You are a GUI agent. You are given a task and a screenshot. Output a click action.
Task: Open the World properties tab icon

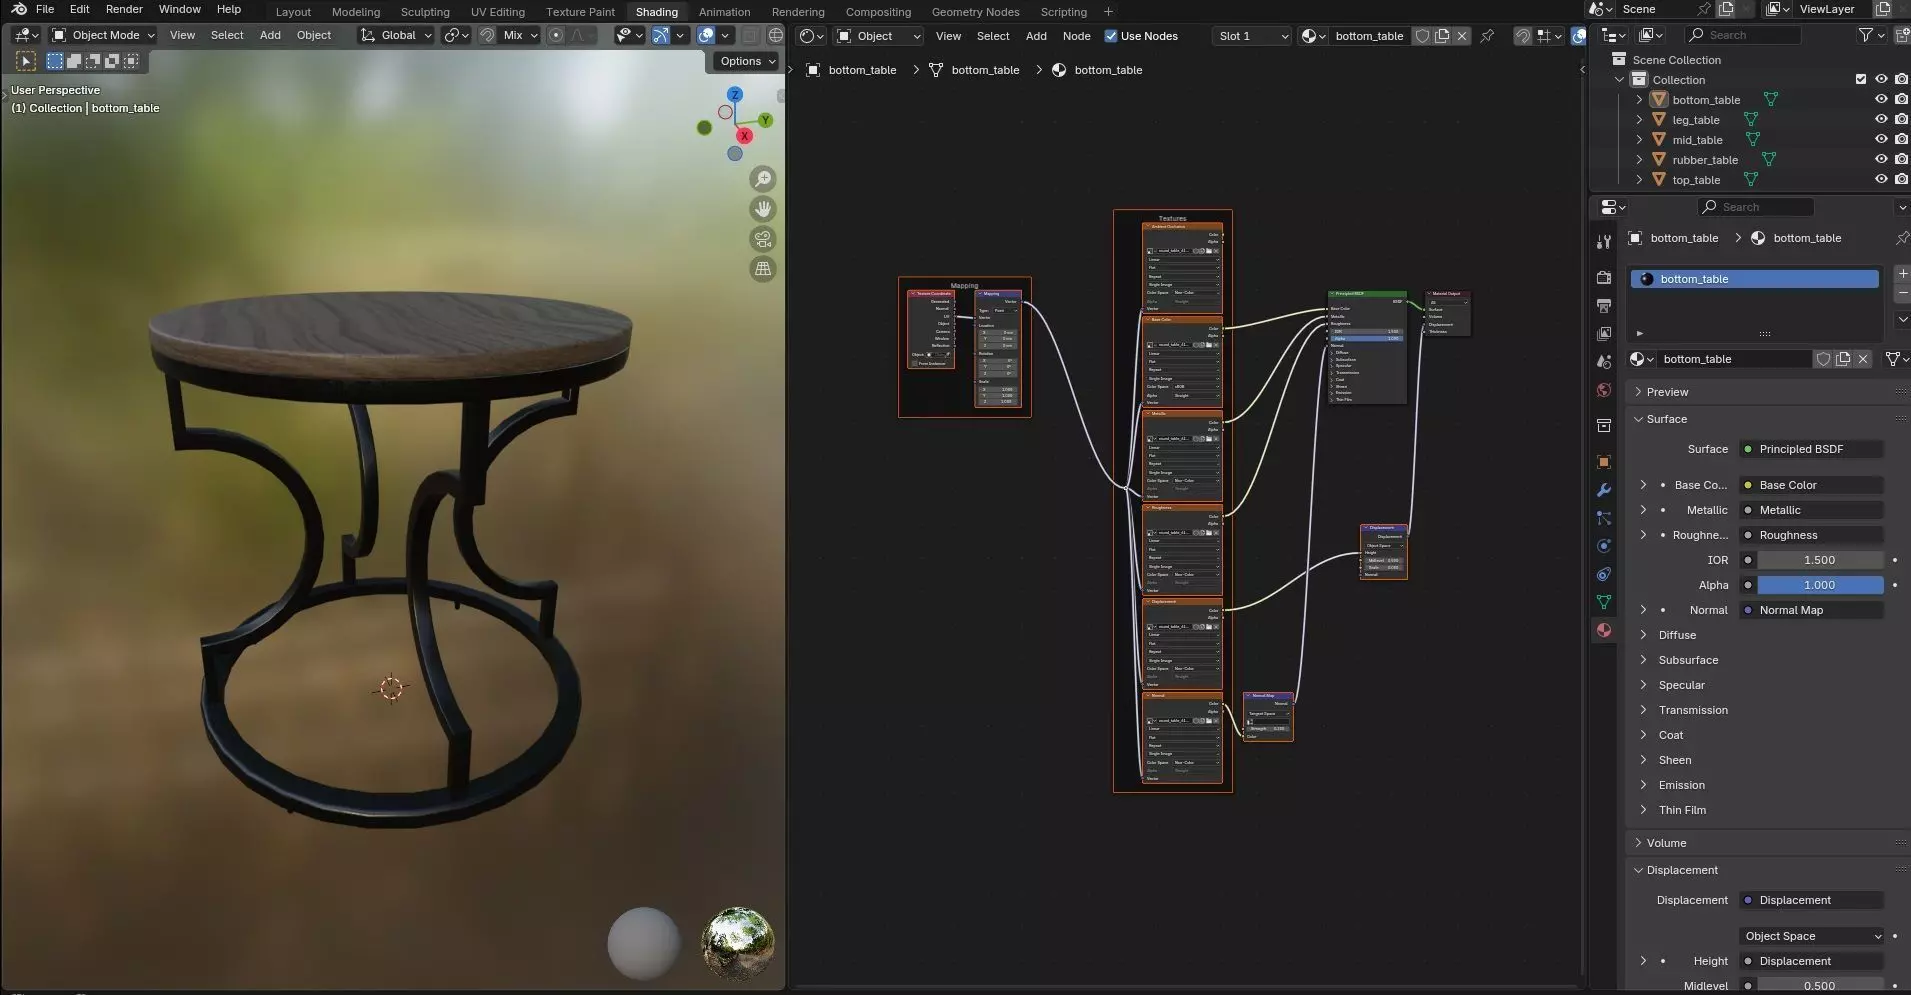1604,389
